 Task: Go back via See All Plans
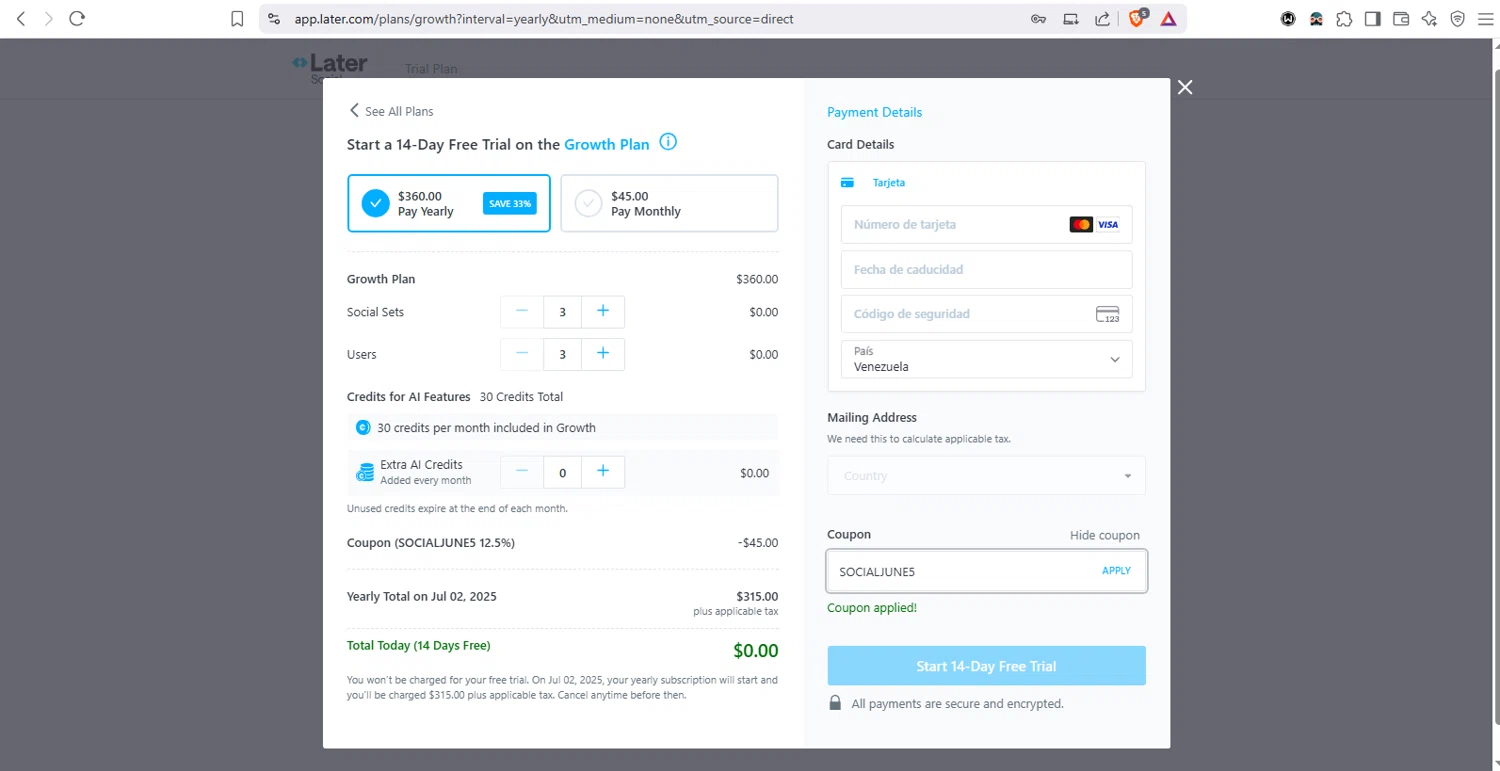click(x=391, y=111)
